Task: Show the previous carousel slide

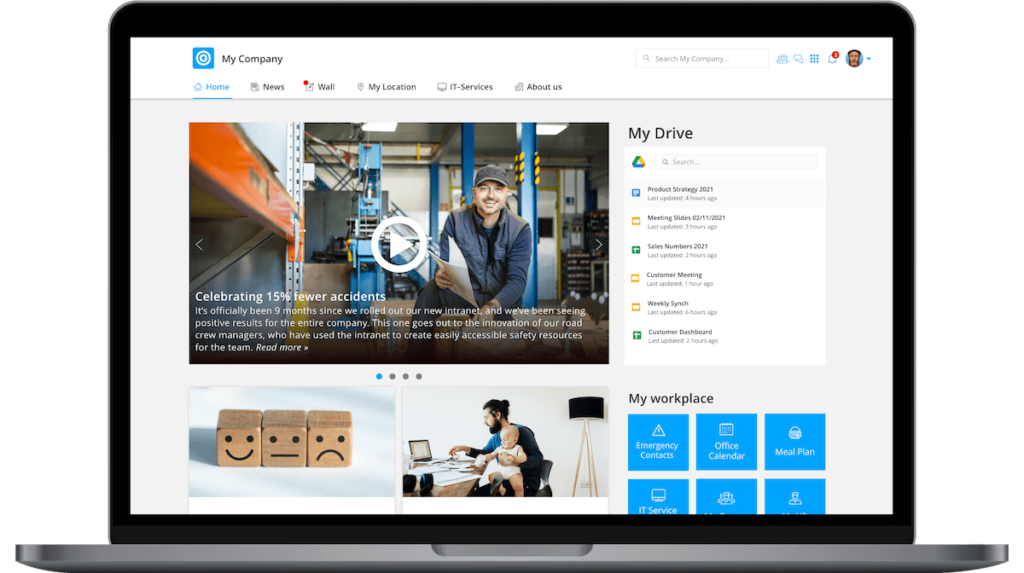Action: click(x=199, y=244)
